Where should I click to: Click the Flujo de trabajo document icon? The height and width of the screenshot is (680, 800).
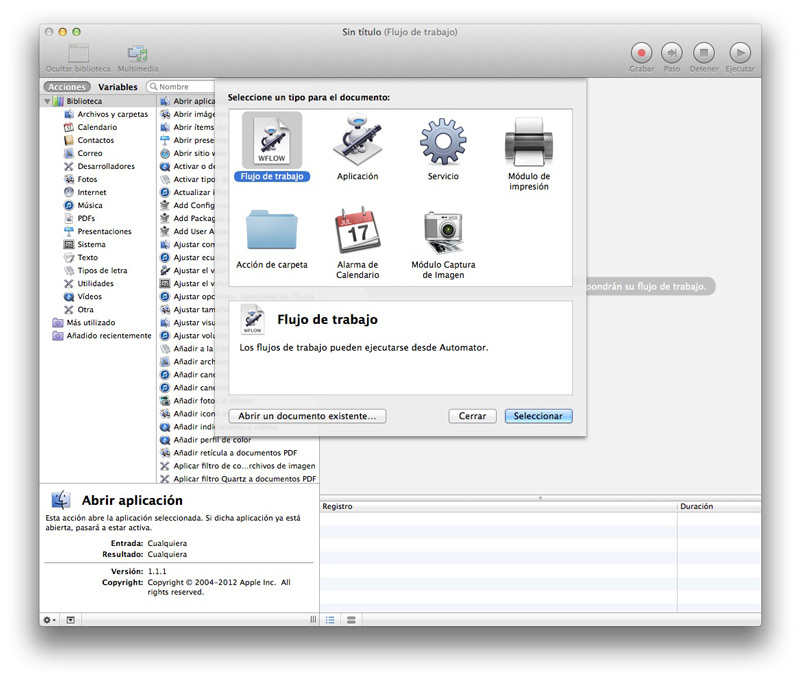tap(272, 141)
